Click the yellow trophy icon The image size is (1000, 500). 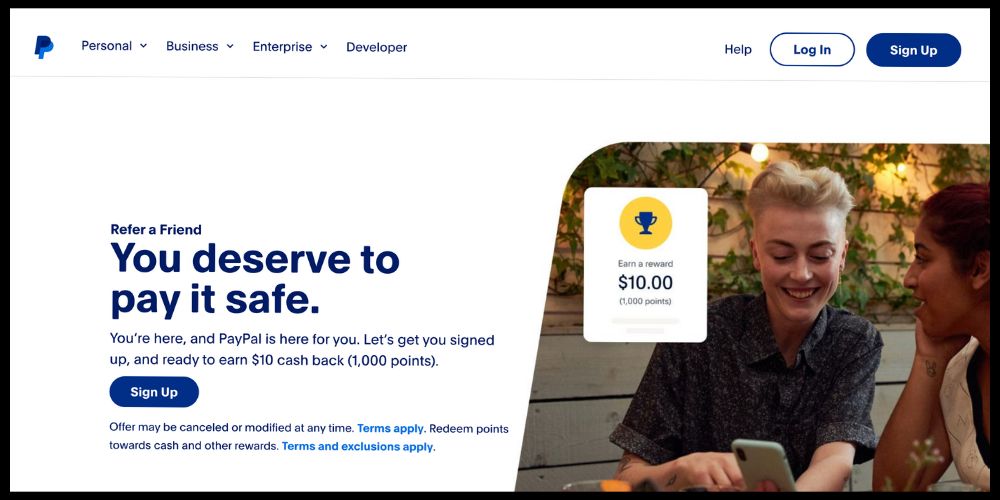point(645,223)
